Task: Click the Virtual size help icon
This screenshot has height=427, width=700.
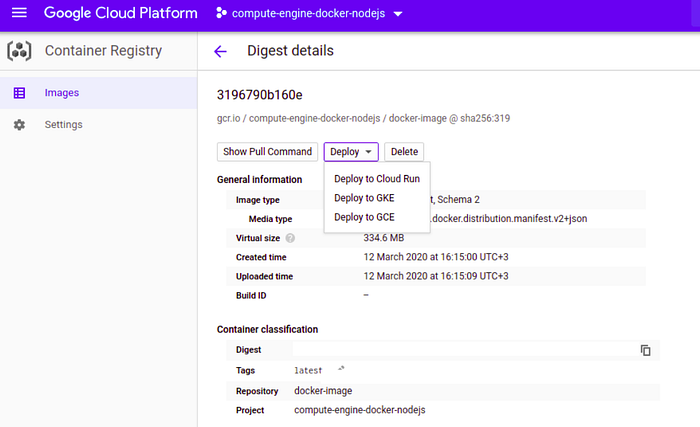Action: click(290, 238)
